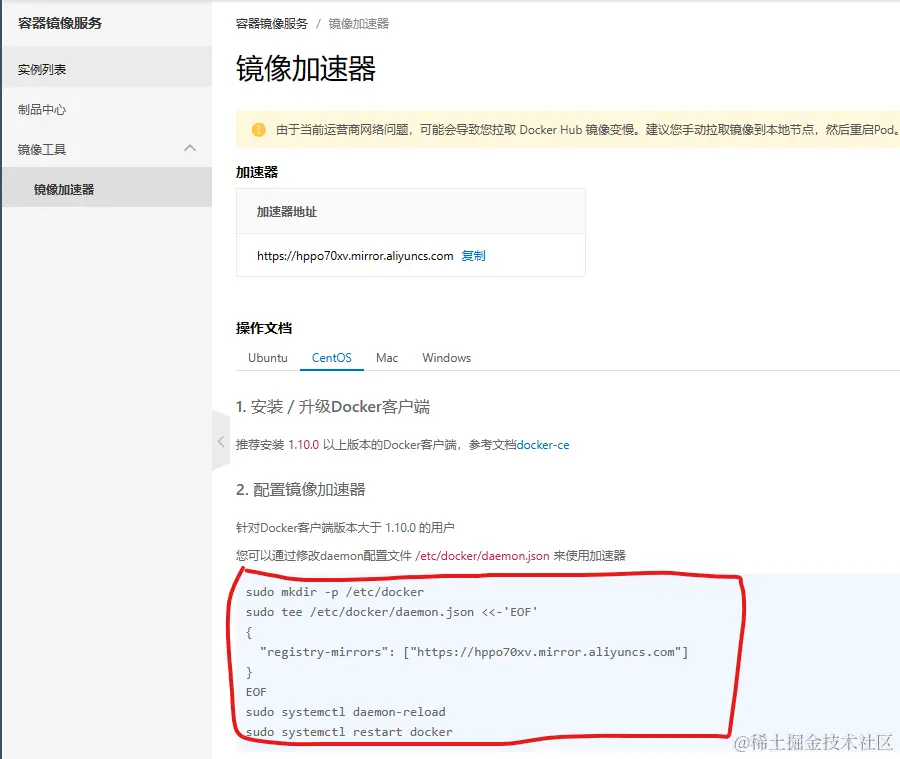The width and height of the screenshot is (900, 759).
Task: Click 容器镜像服务 breadcrumb link
Action: pos(271,24)
